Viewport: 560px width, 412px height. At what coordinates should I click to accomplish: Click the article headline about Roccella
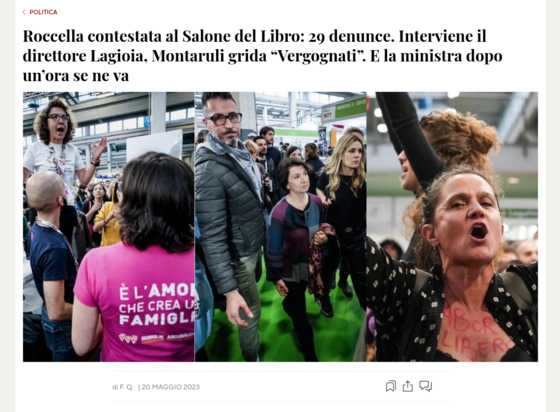pyautogui.click(x=262, y=56)
